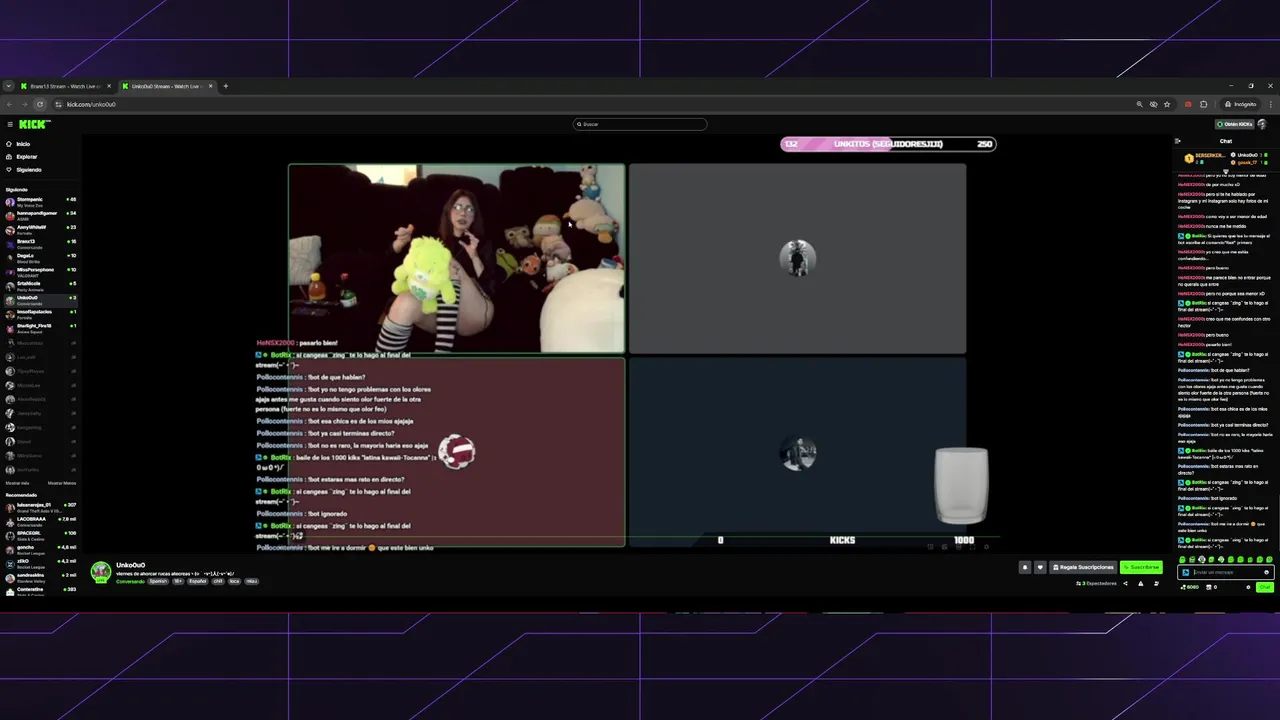This screenshot has height=720, width=1280.
Task: Open the MissPersephone followed channel
Action: (x=40, y=271)
